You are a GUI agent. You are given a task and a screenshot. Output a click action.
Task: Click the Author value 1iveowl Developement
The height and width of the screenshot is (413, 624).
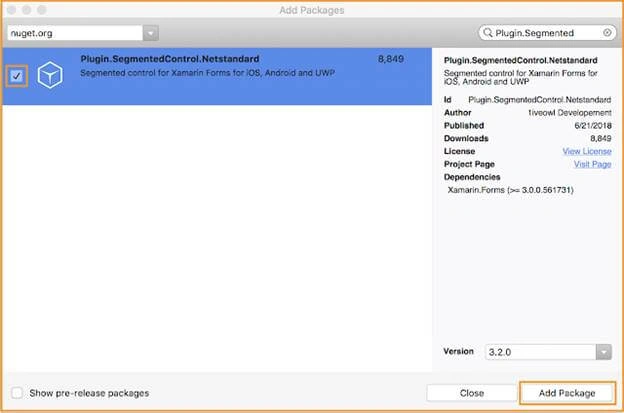[569, 113]
